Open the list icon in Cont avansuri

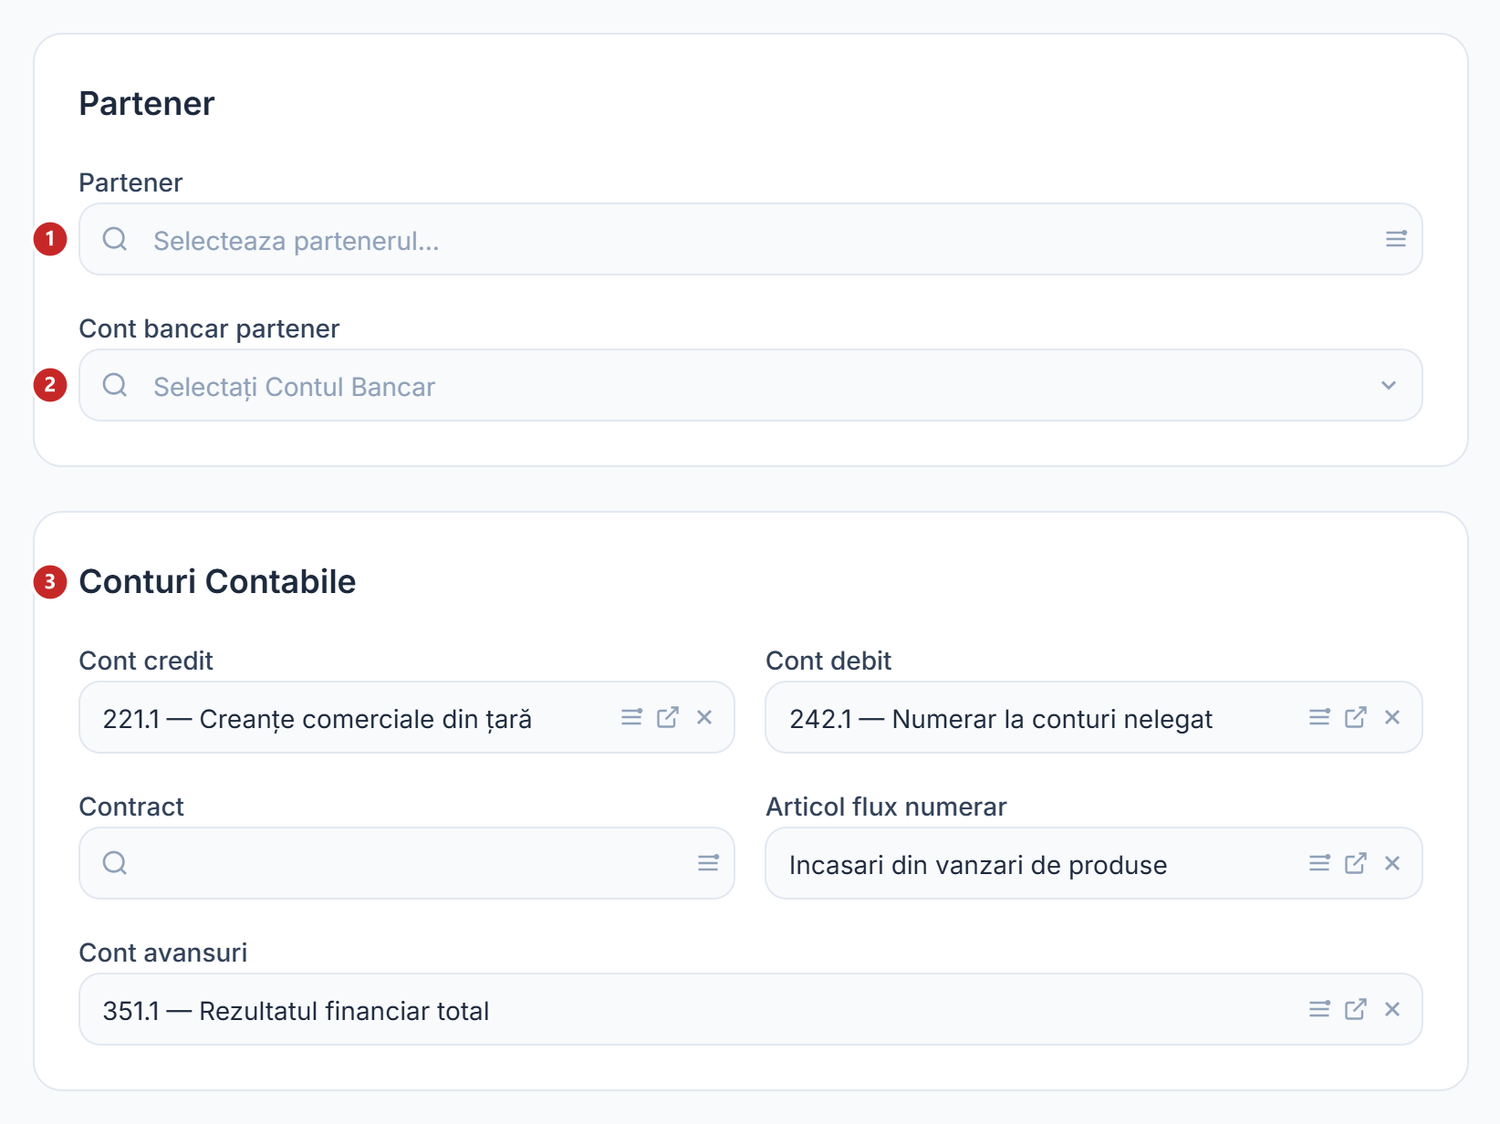[x=1319, y=1009]
